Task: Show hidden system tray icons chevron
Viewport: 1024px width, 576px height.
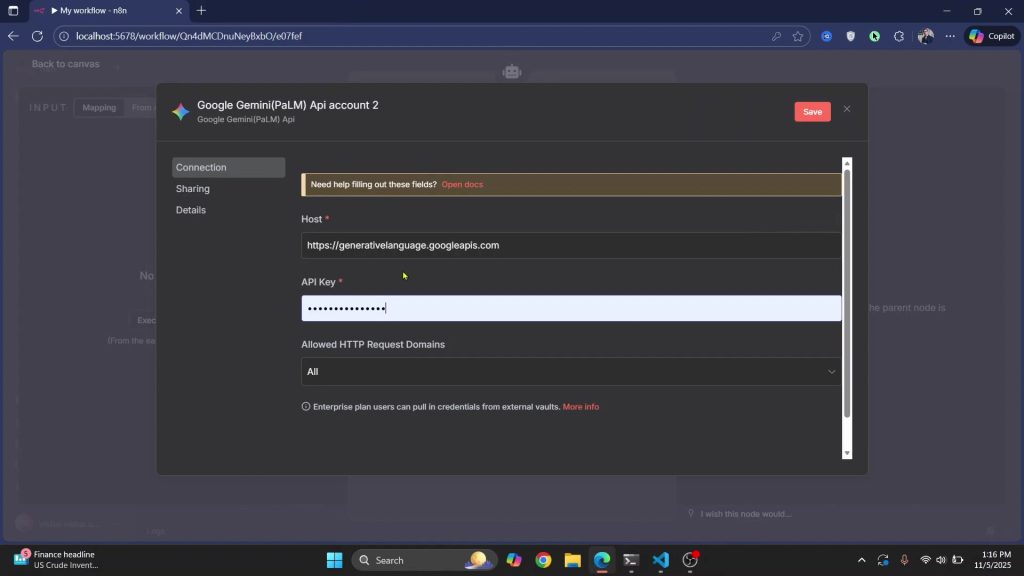Action: [x=862, y=560]
